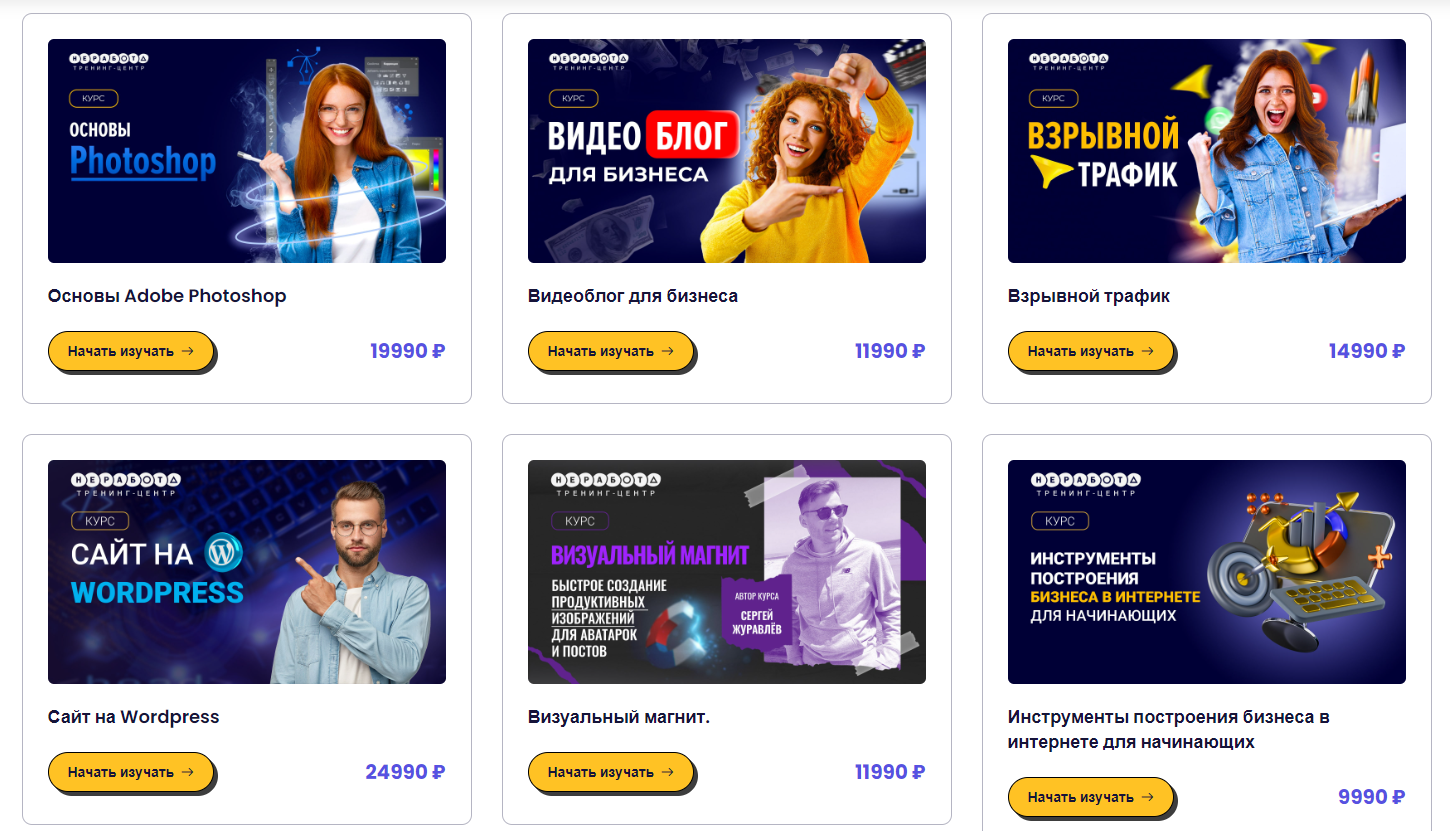
Task: Open Инструменты построения бизнеса в интернете title
Action: [1169, 729]
